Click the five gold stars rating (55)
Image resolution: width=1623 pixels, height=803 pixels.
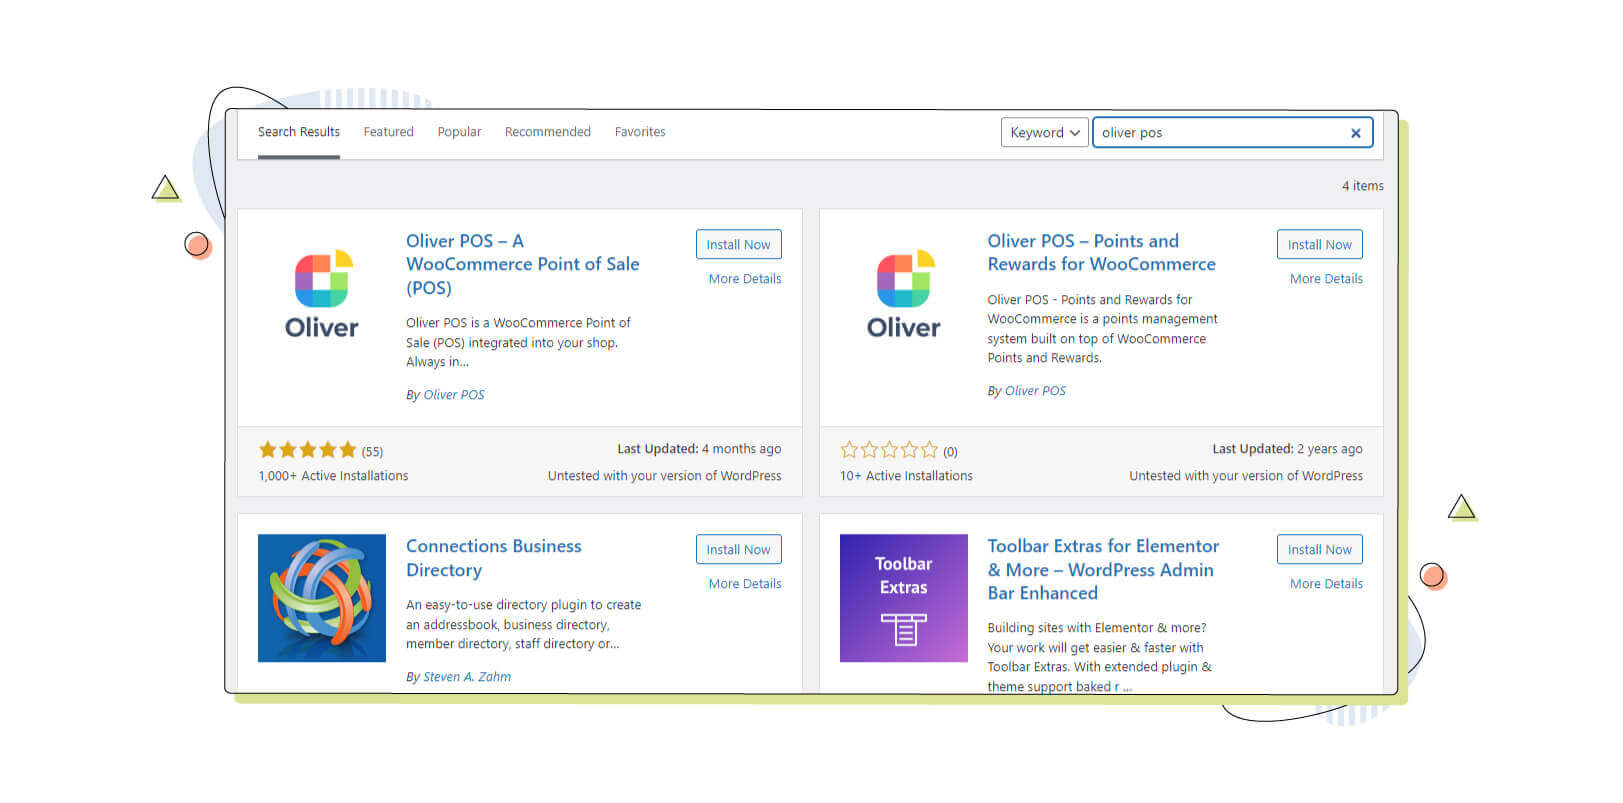[x=308, y=450]
